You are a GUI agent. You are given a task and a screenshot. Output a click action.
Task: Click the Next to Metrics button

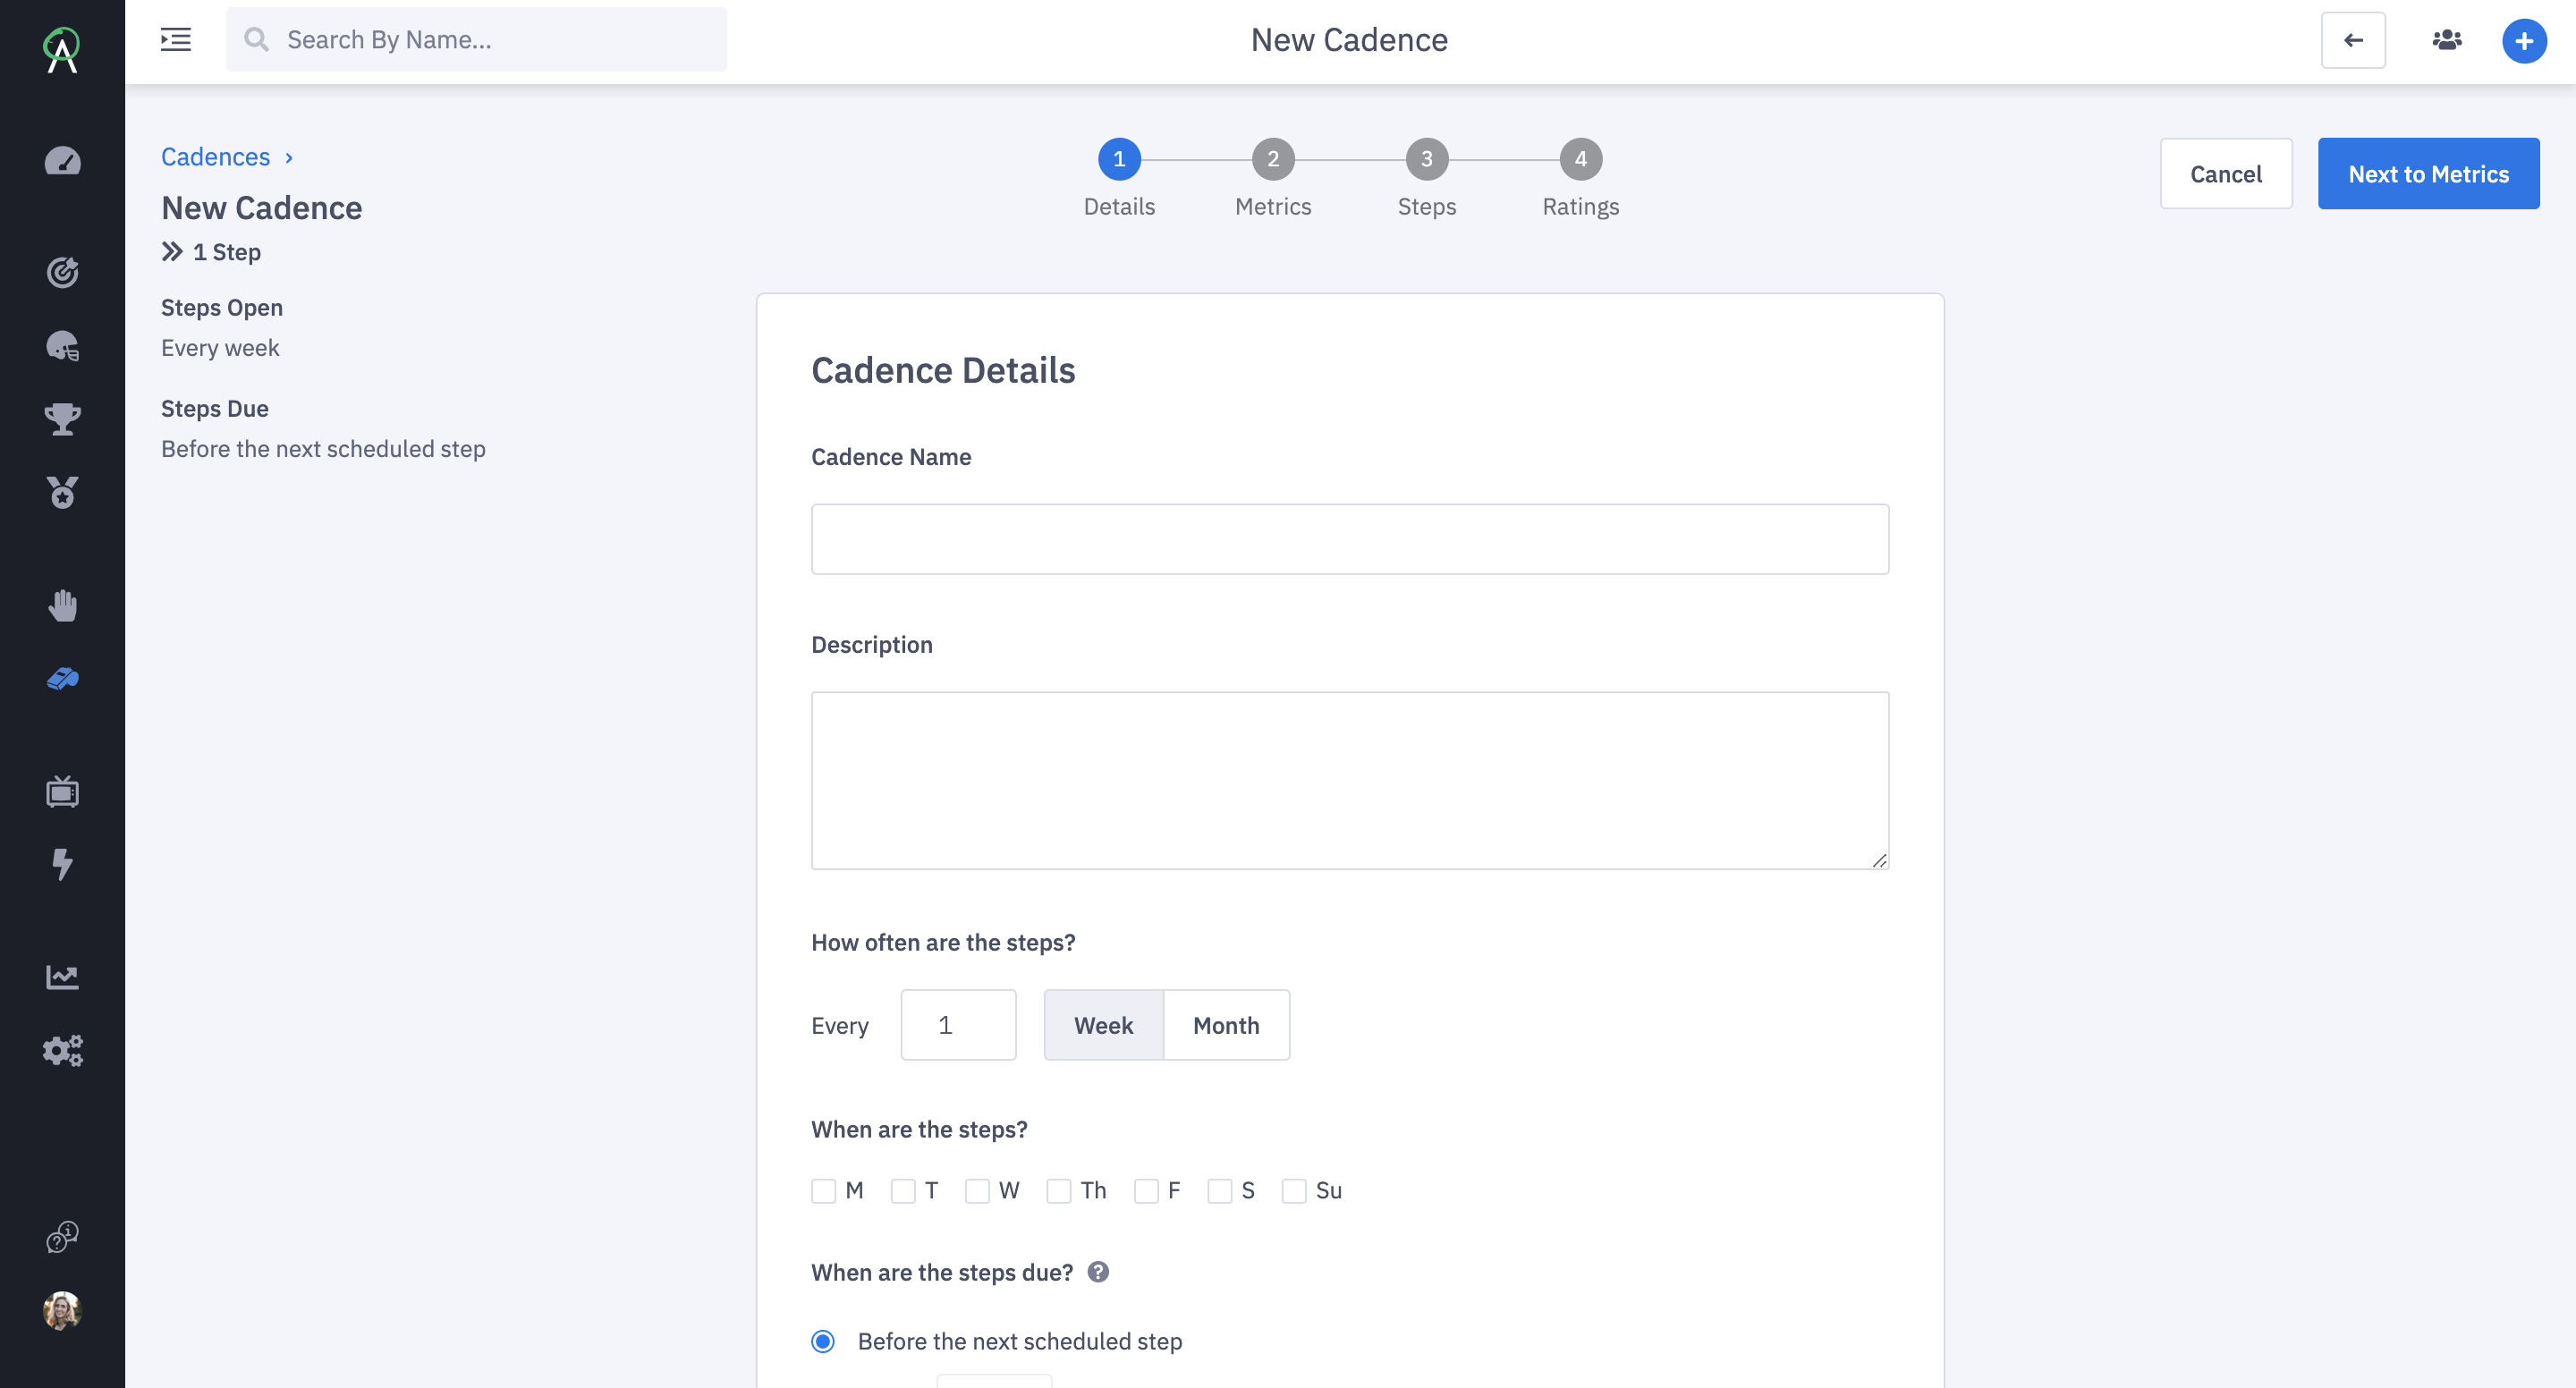pos(2427,174)
